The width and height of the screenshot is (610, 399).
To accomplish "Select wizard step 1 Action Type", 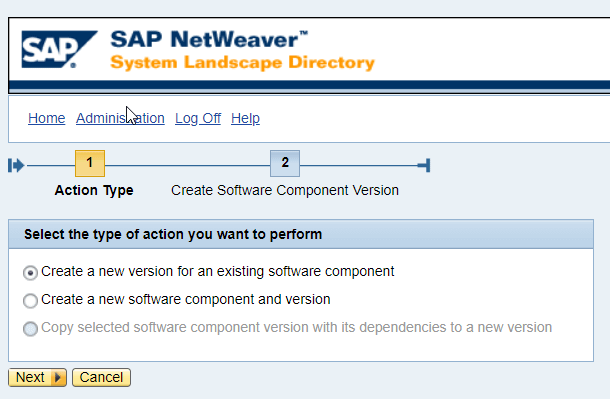I will (90, 163).
